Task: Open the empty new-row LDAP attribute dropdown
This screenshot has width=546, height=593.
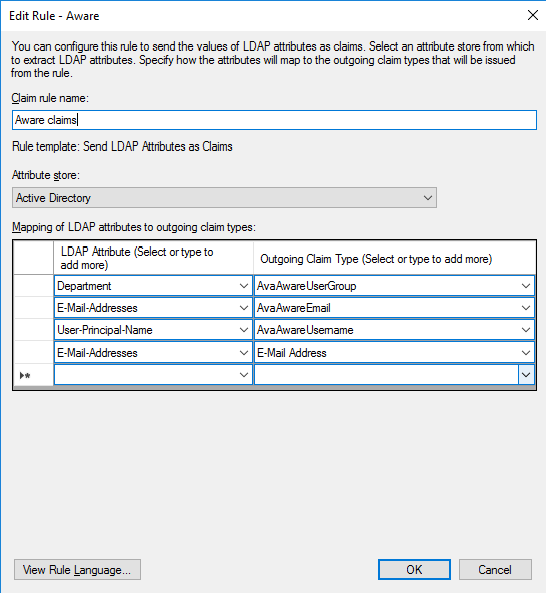Action: click(x=244, y=375)
